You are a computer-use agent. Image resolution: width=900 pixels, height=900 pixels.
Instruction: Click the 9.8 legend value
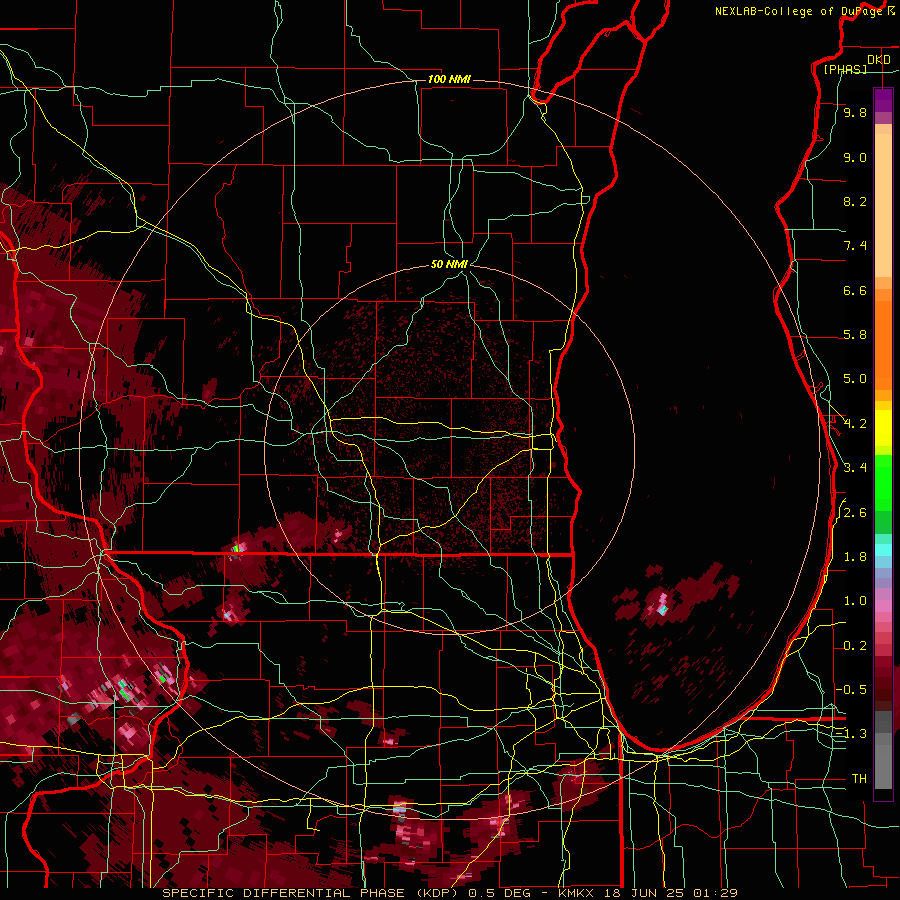pyautogui.click(x=855, y=113)
